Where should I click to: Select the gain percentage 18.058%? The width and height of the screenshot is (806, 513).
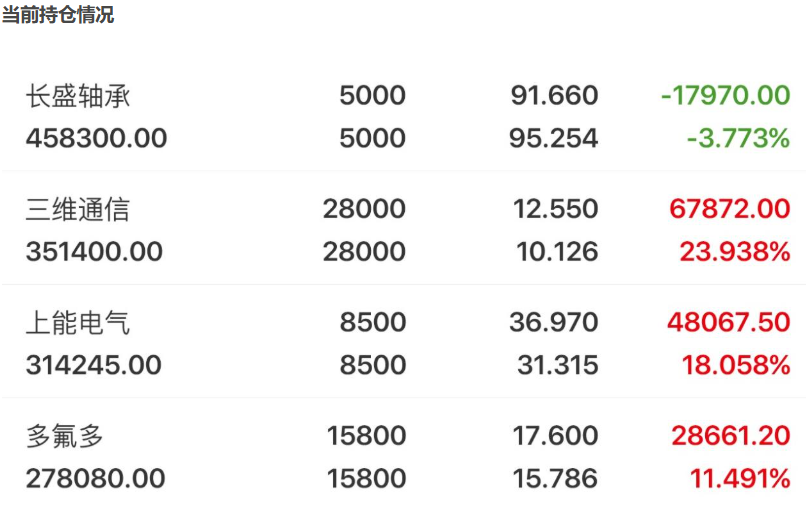pos(736,365)
